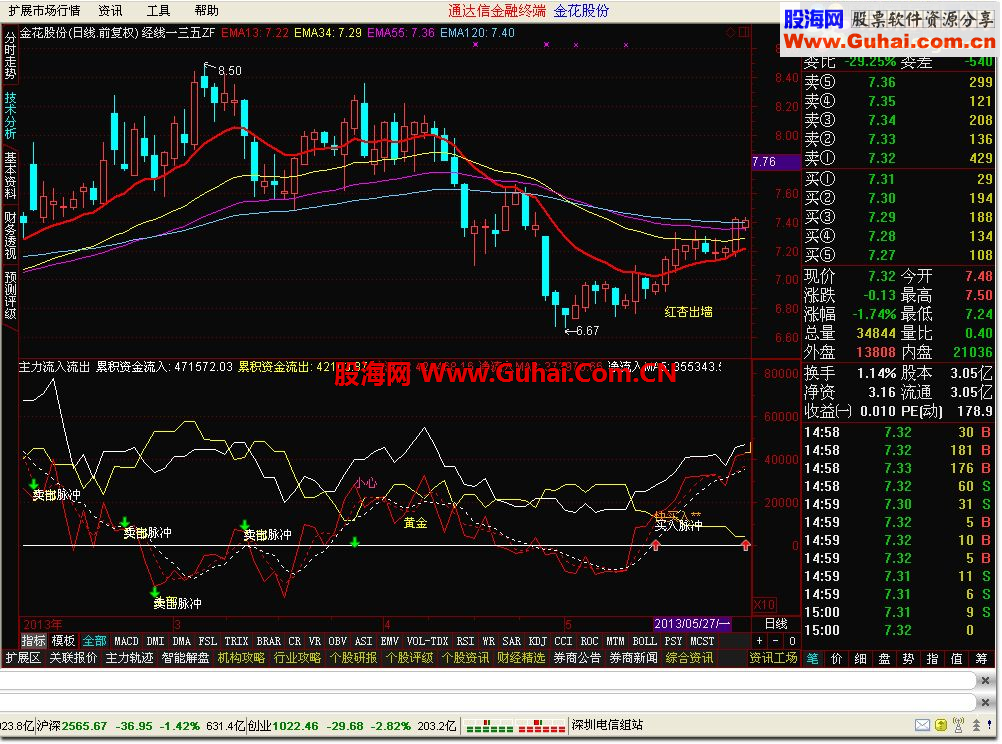This screenshot has height=744, width=1002.
Task: Switch to 预测评级 side tab
Action: click(x=10, y=295)
